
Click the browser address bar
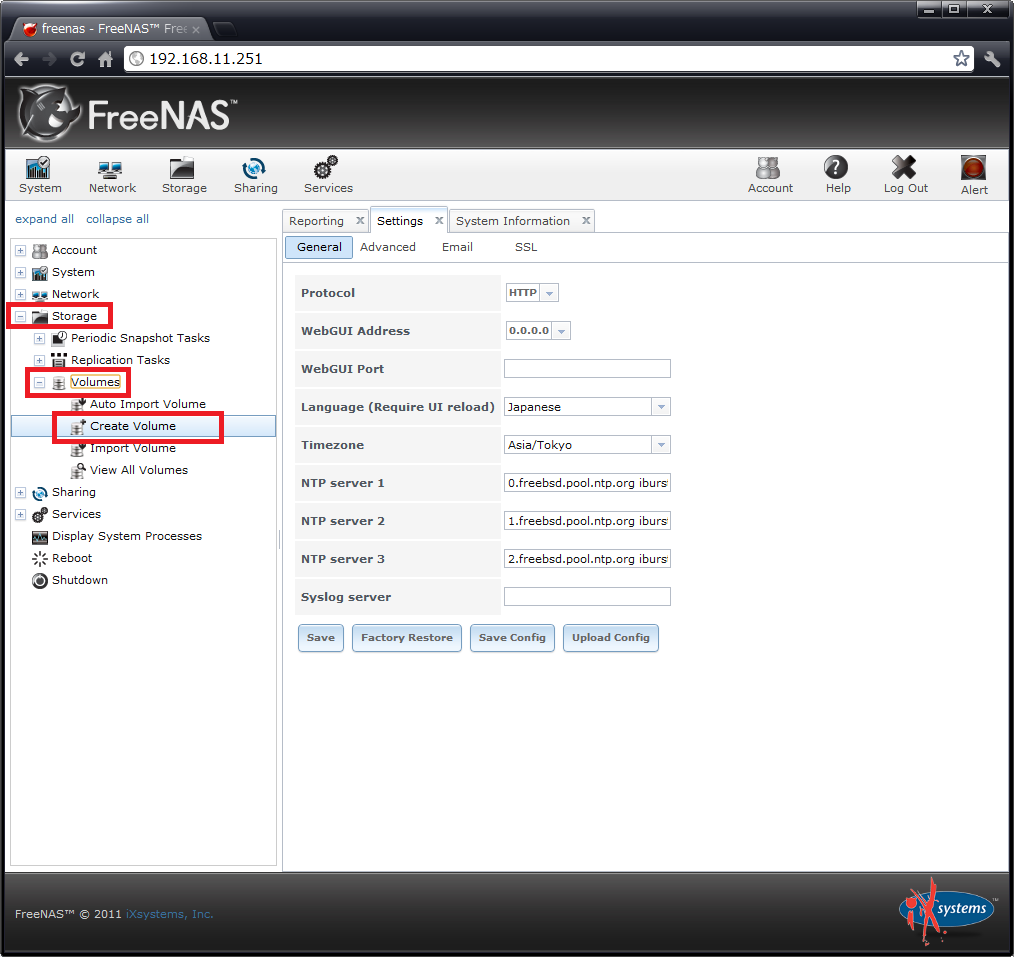pos(548,59)
